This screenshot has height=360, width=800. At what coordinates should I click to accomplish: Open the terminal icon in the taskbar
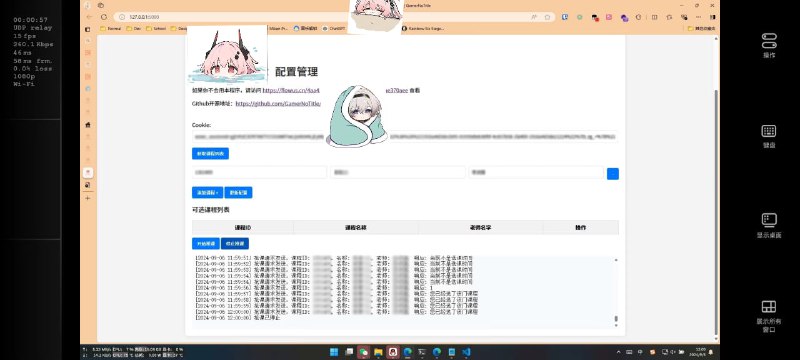tap(422, 352)
